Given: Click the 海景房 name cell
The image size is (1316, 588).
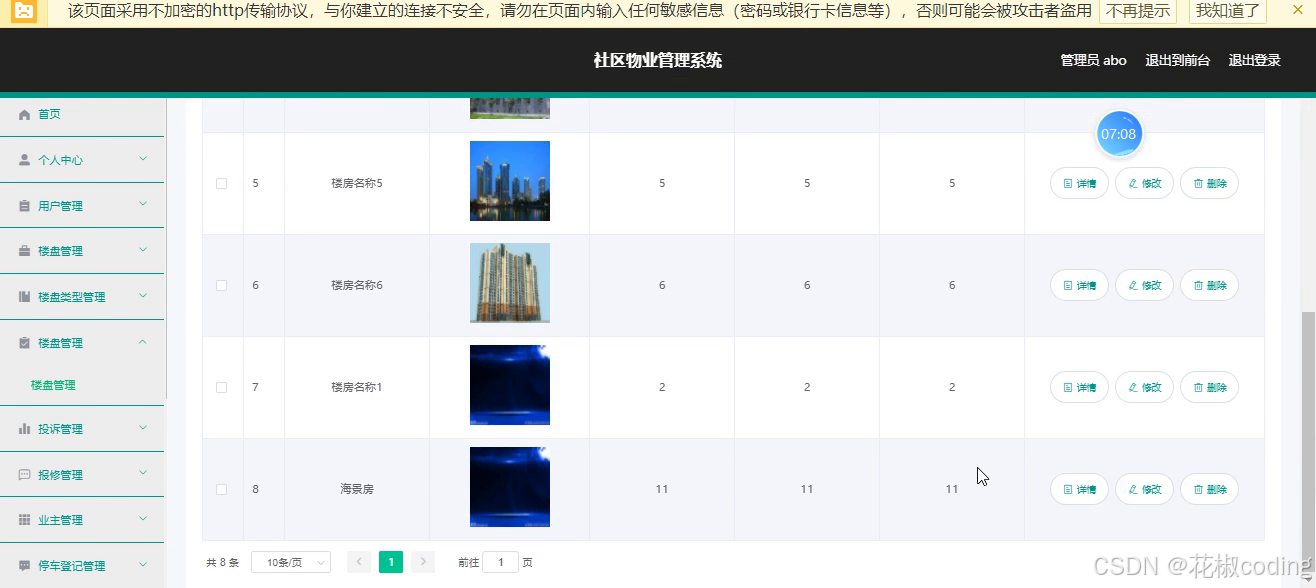Looking at the screenshot, I should [357, 489].
